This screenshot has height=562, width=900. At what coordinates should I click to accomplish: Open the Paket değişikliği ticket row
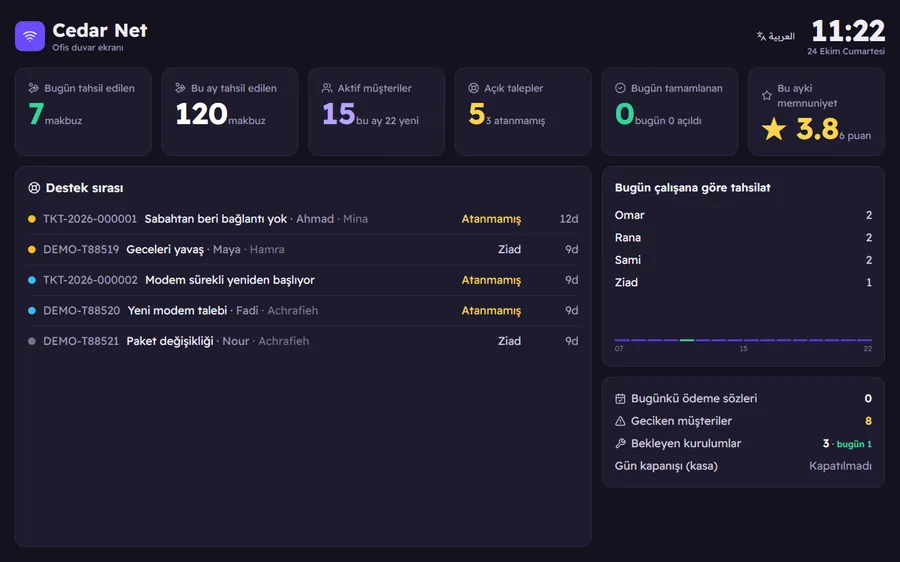[303, 341]
